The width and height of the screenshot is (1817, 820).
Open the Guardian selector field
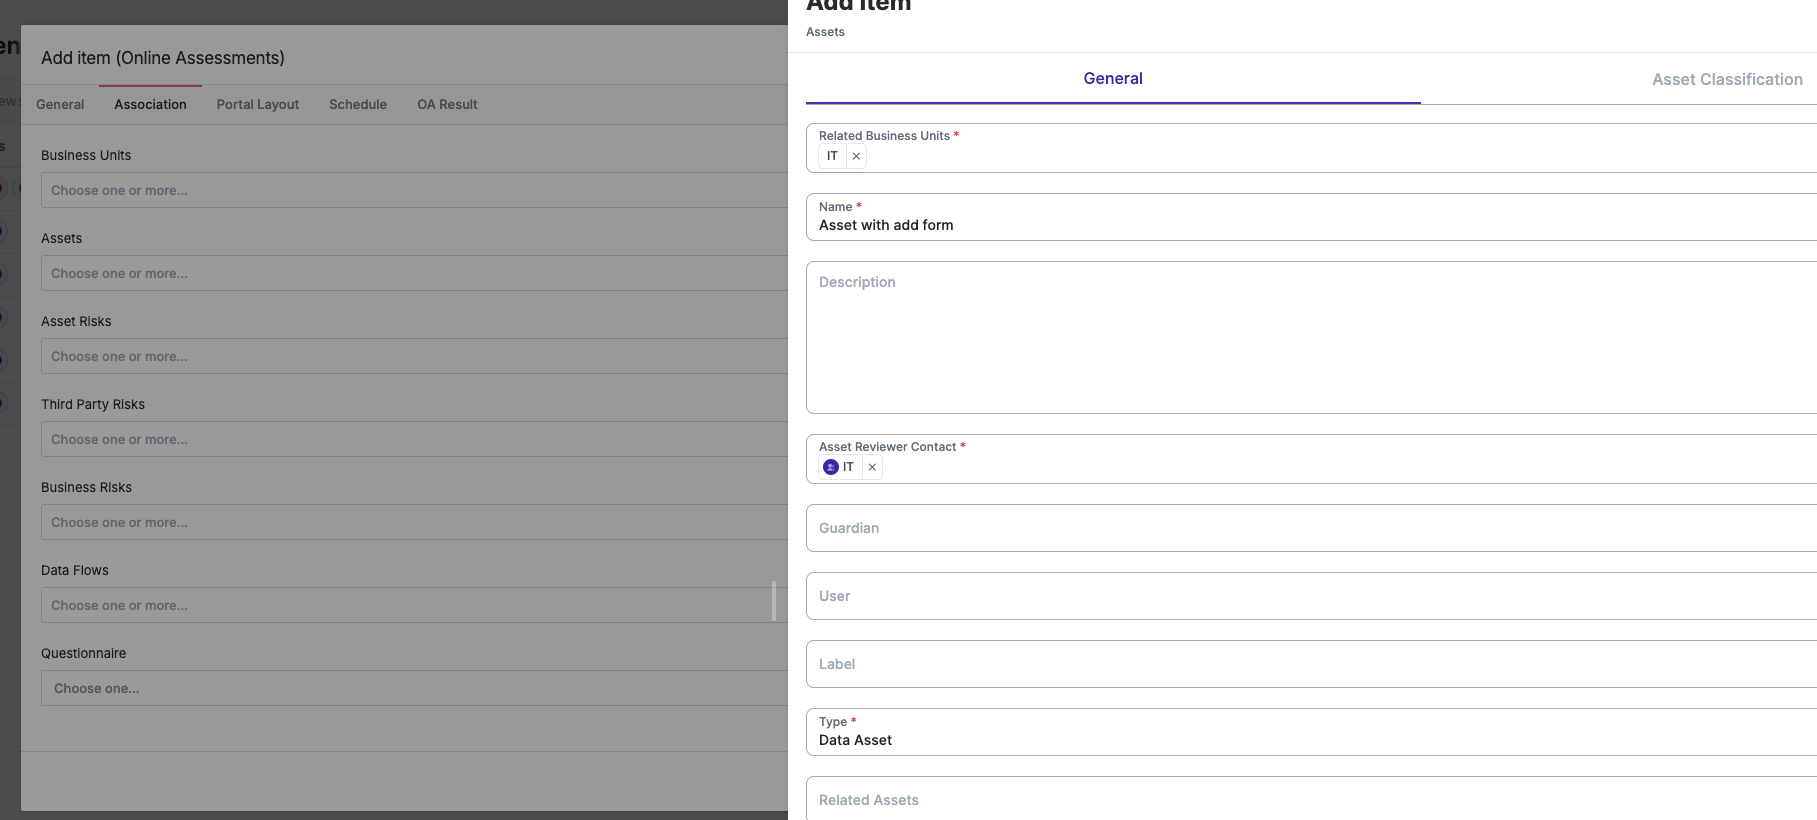1300,528
